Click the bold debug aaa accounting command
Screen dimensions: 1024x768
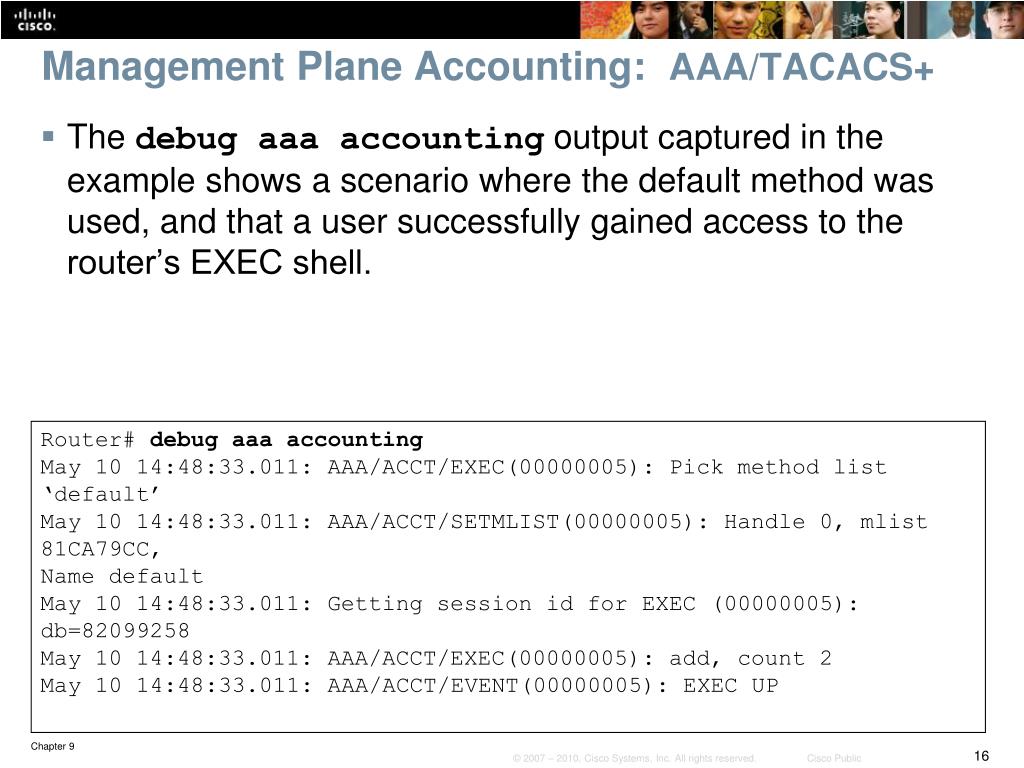pyautogui.click(x=286, y=440)
